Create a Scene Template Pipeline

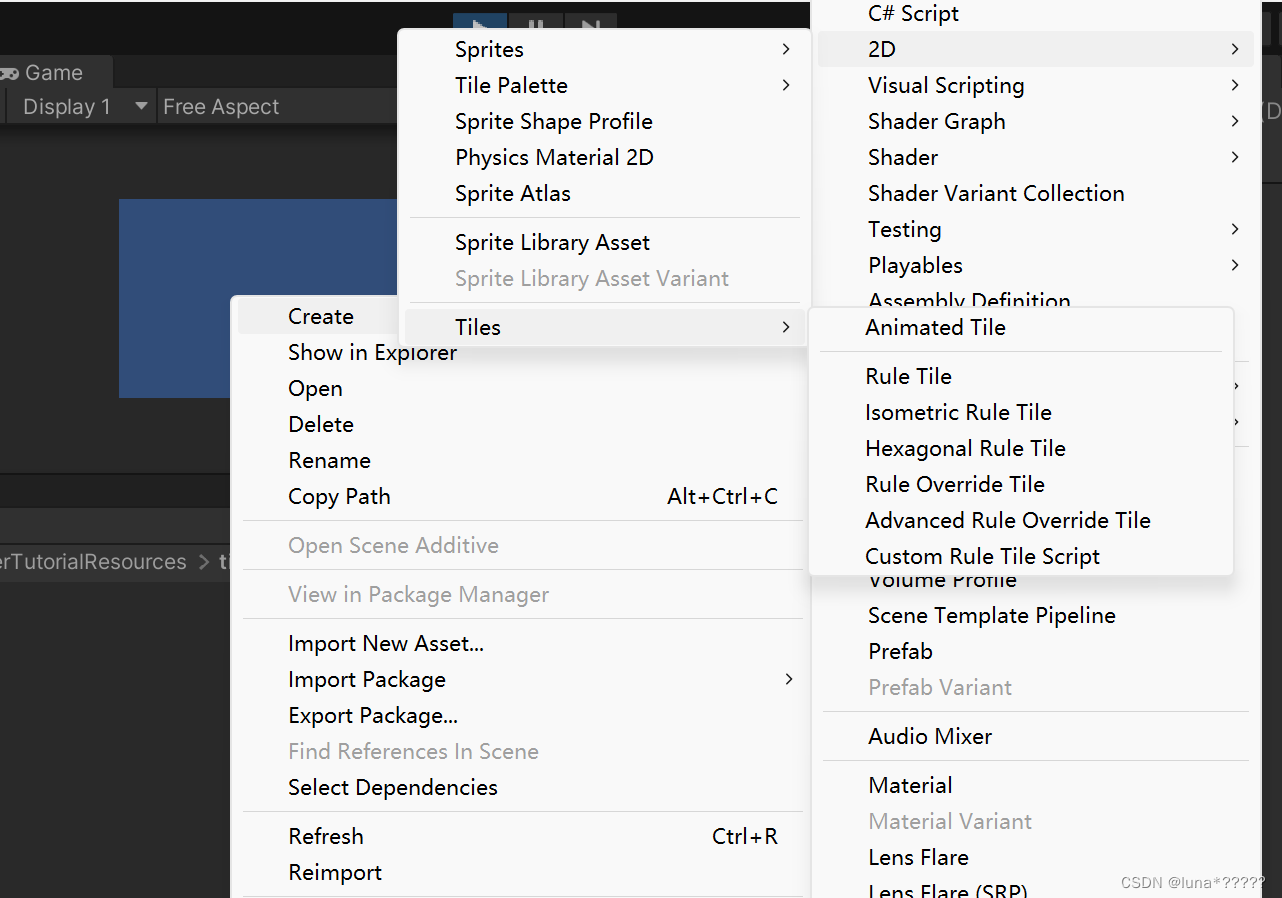click(1036, 616)
